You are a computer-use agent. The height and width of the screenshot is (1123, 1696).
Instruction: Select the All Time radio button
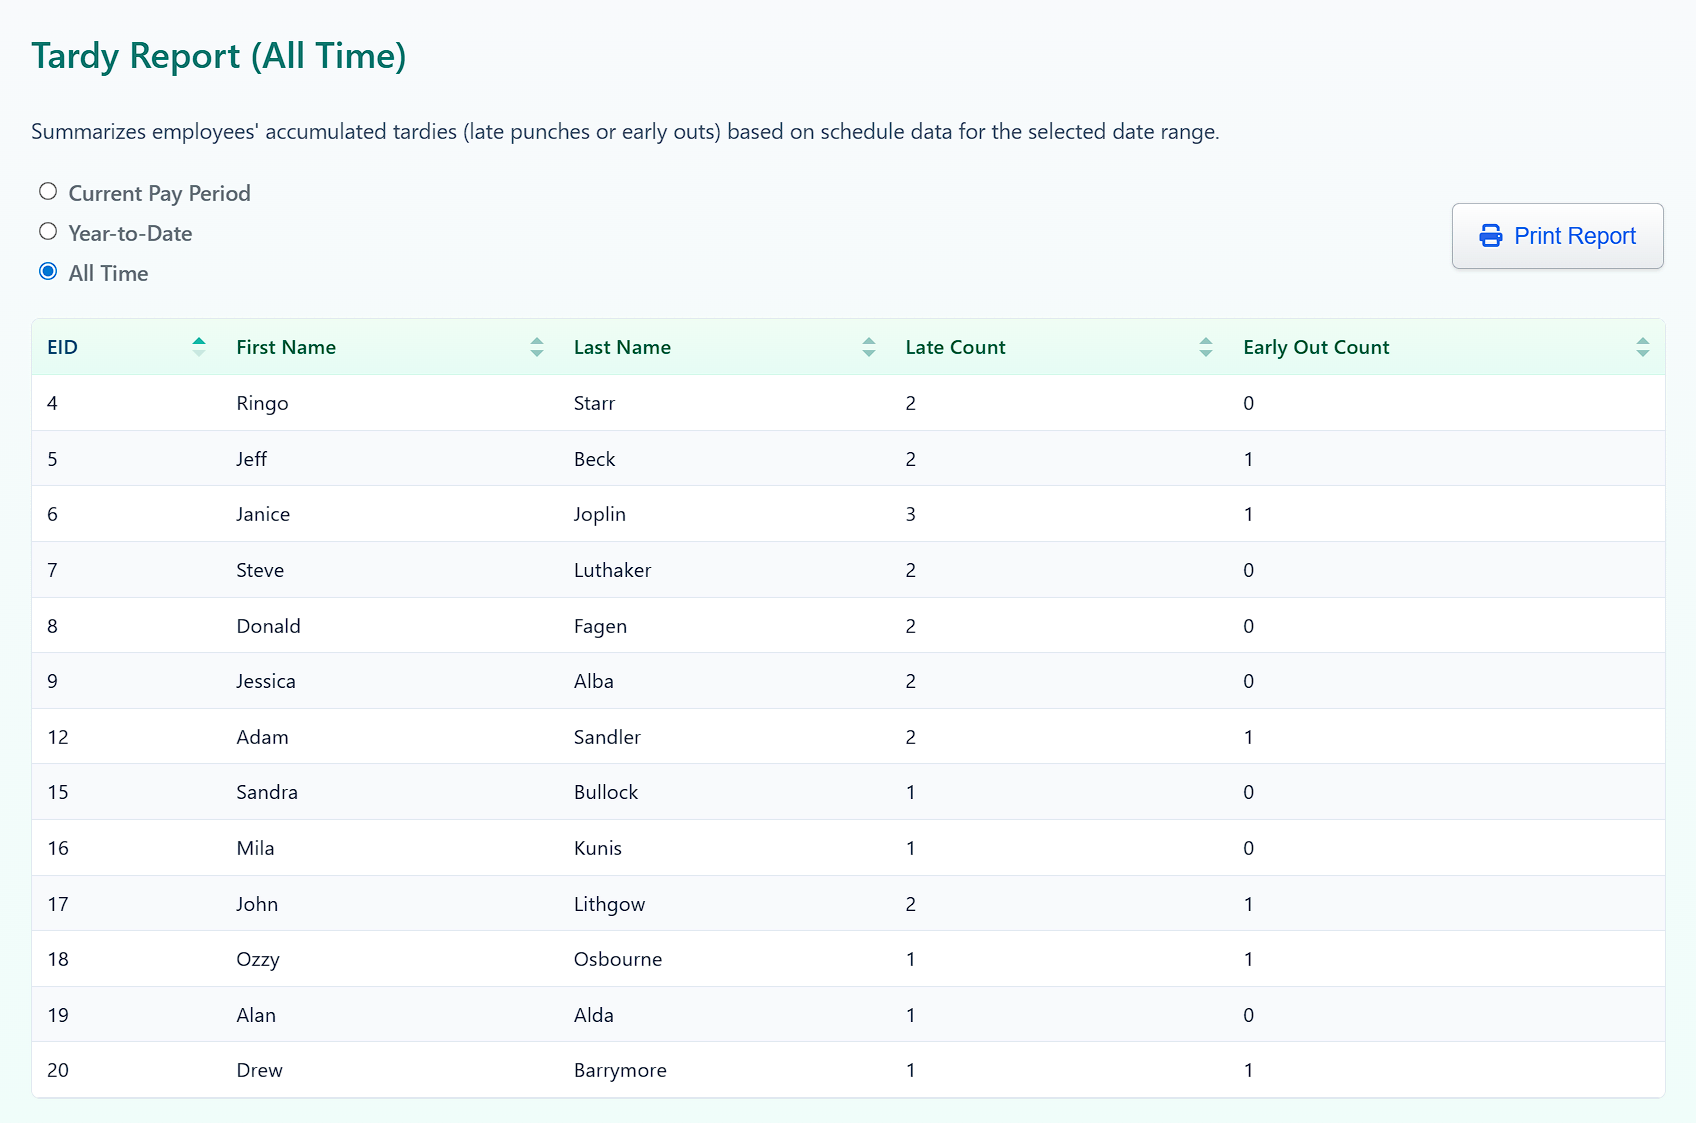(x=48, y=272)
